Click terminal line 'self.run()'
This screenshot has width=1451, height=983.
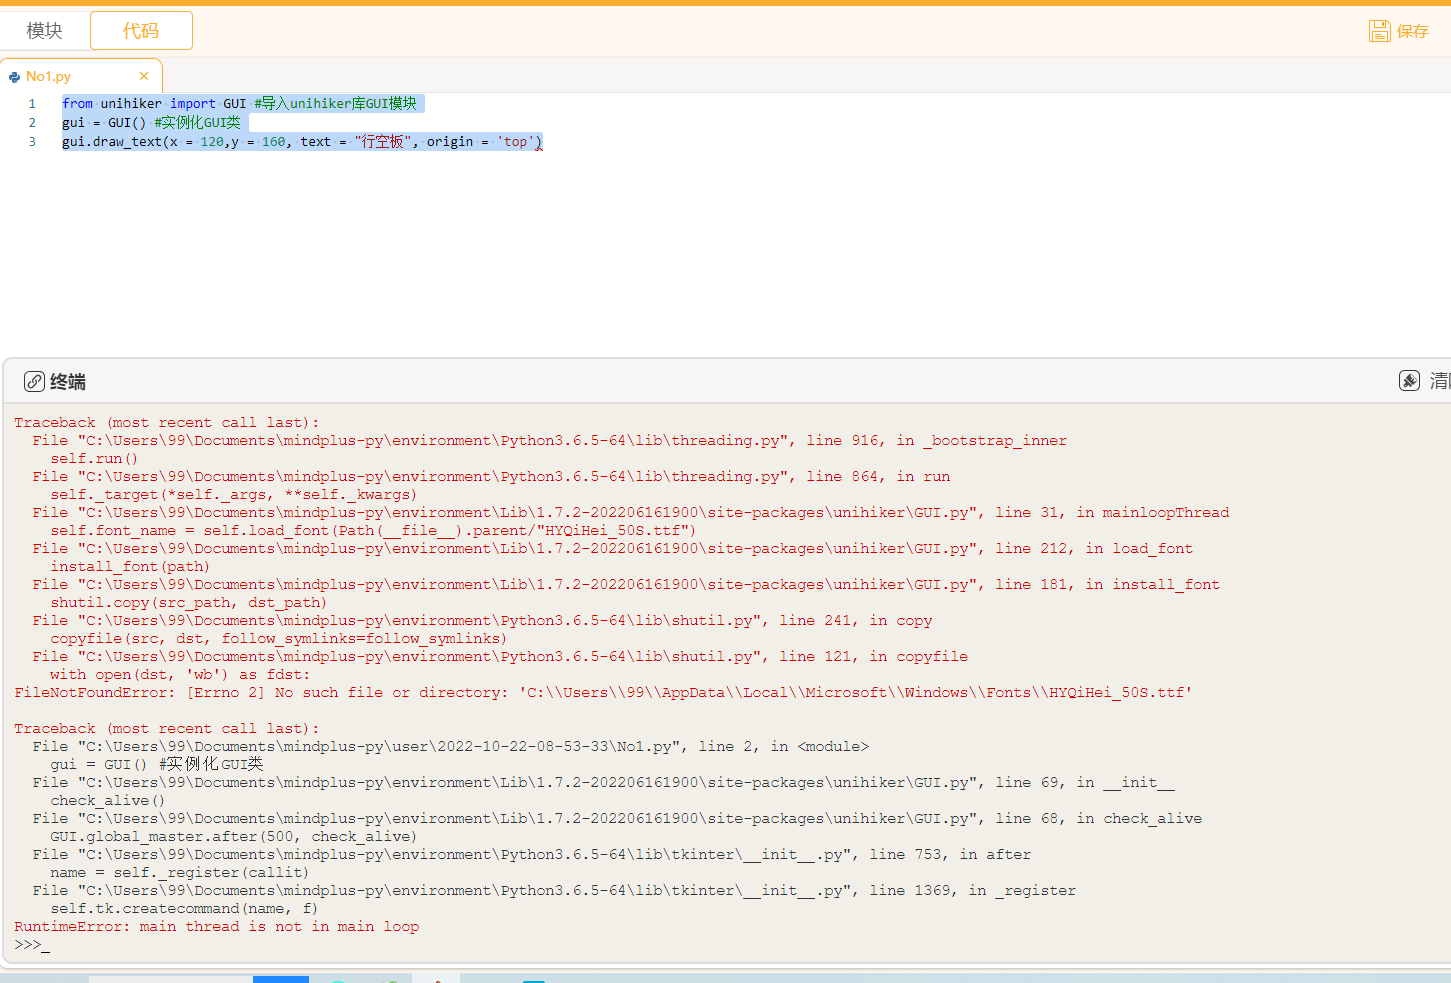[94, 458]
